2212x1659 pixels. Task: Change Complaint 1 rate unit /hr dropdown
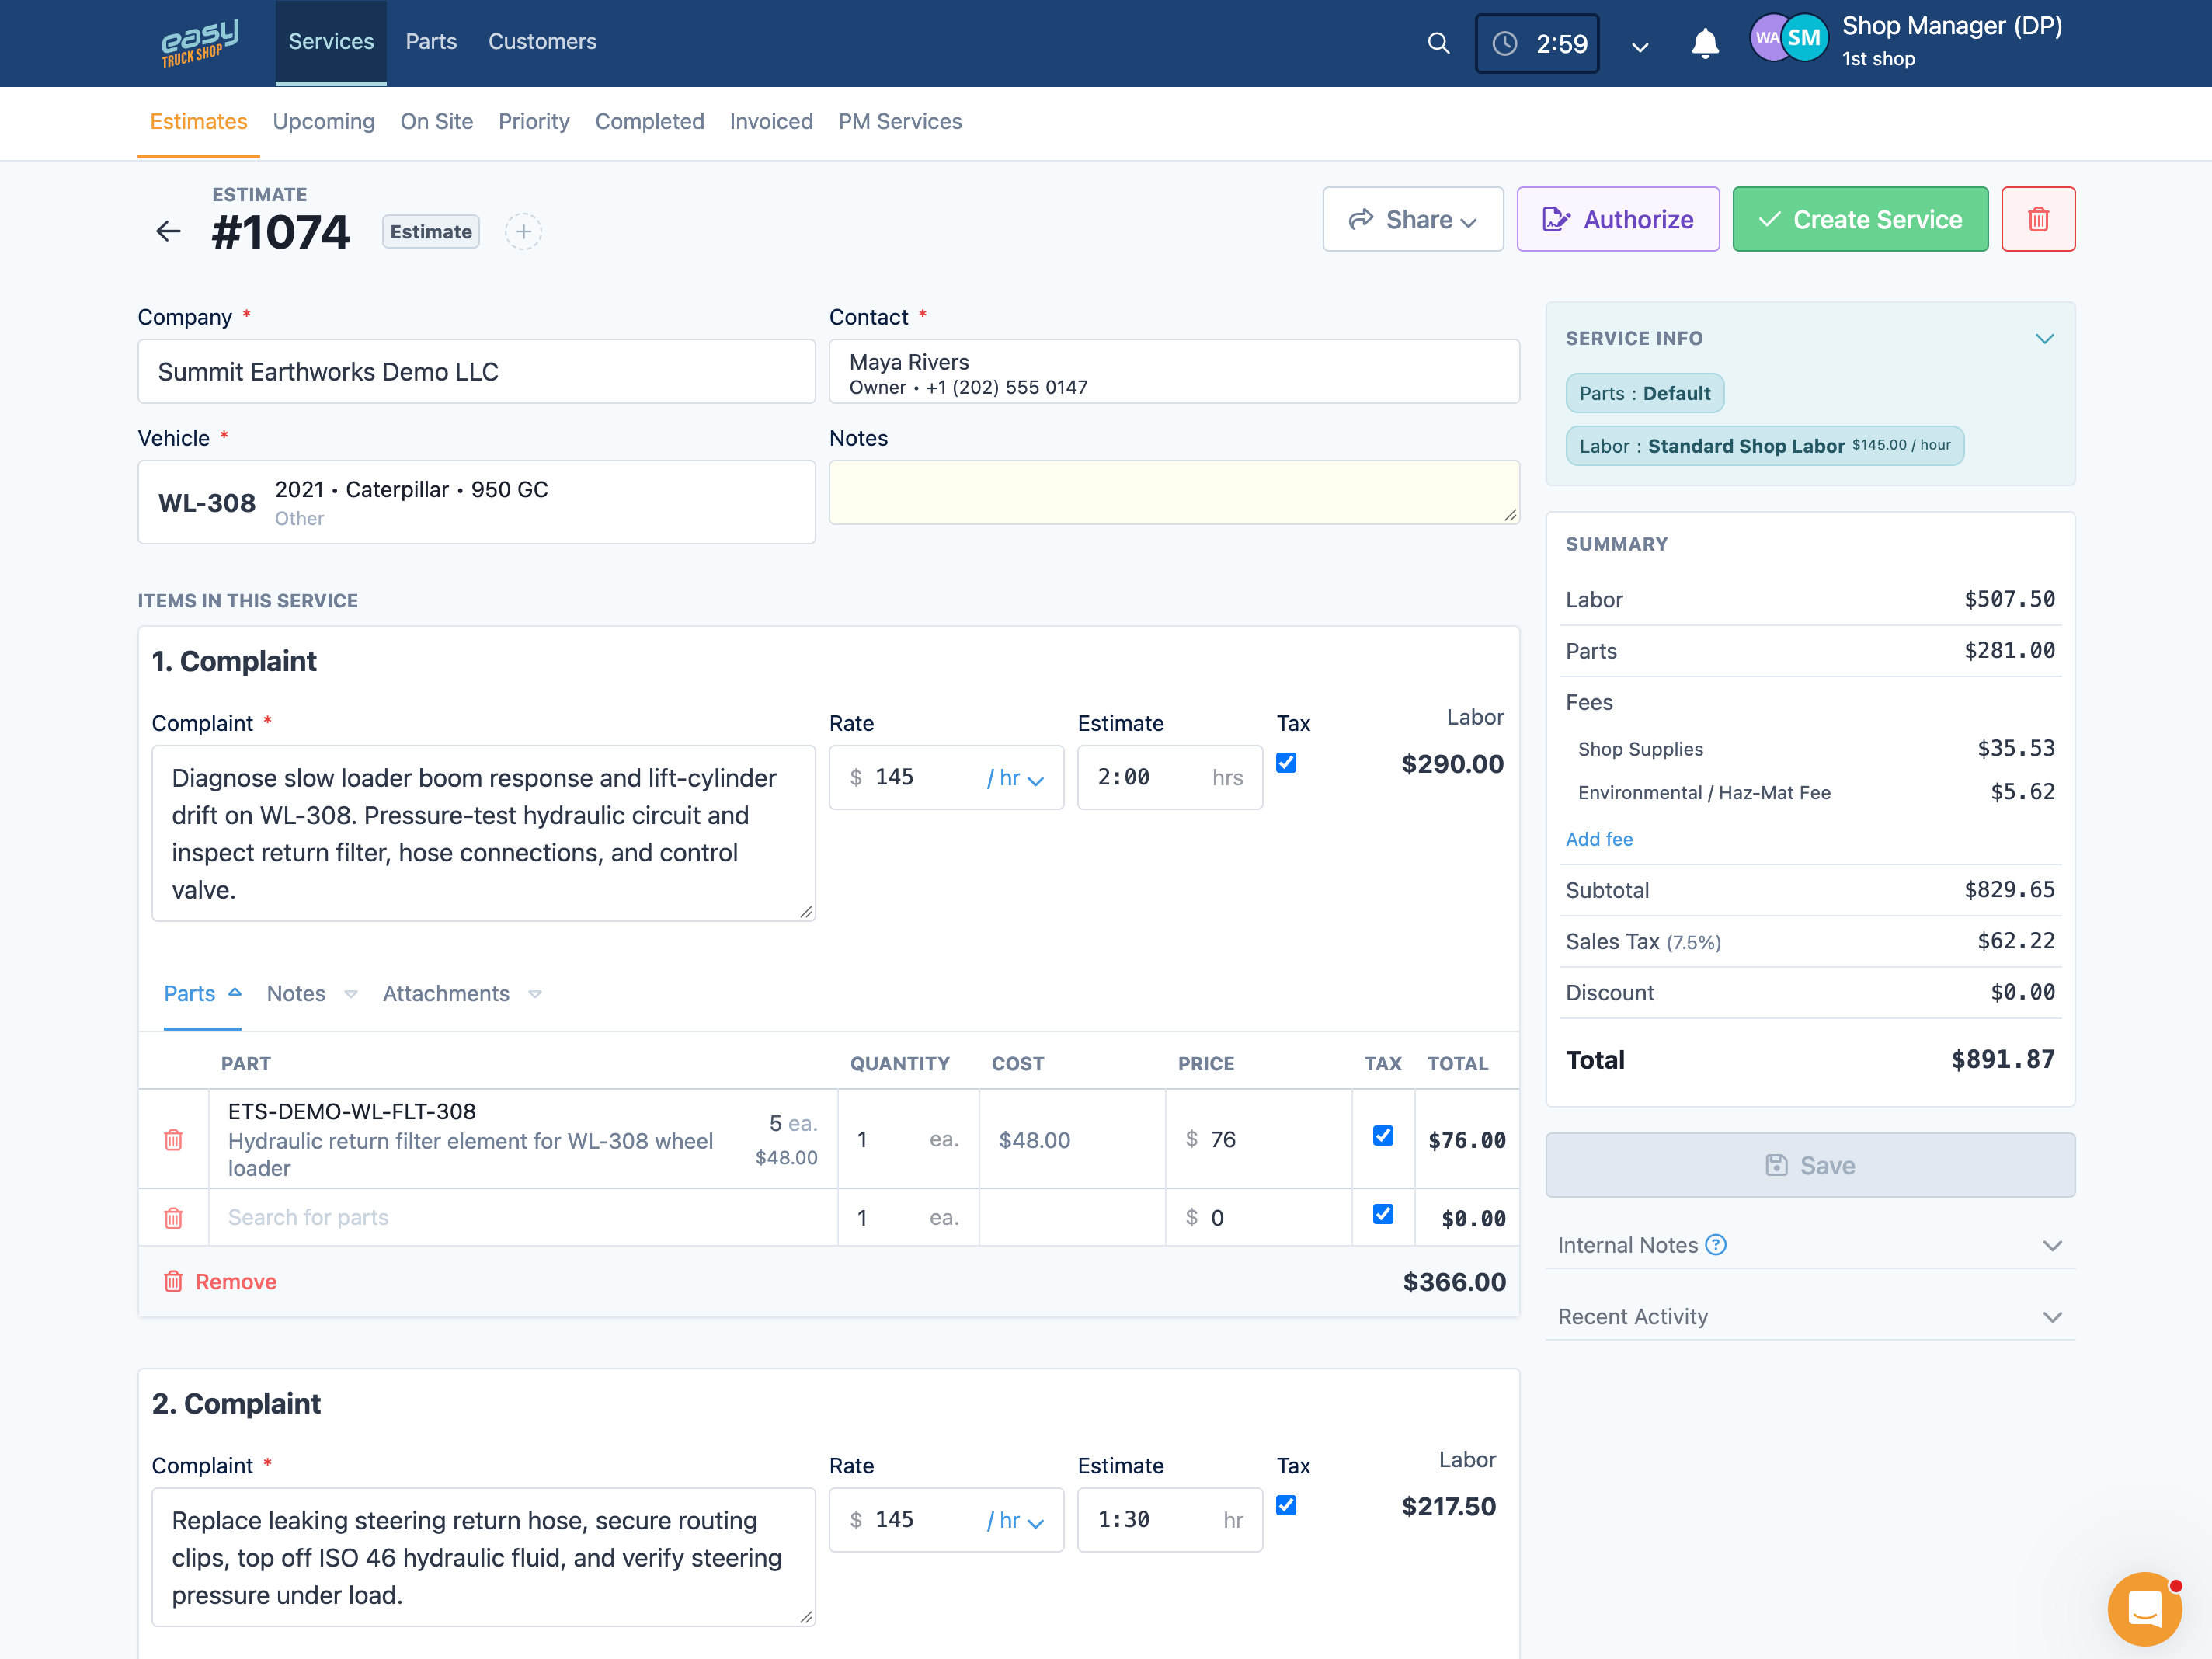(x=1015, y=778)
